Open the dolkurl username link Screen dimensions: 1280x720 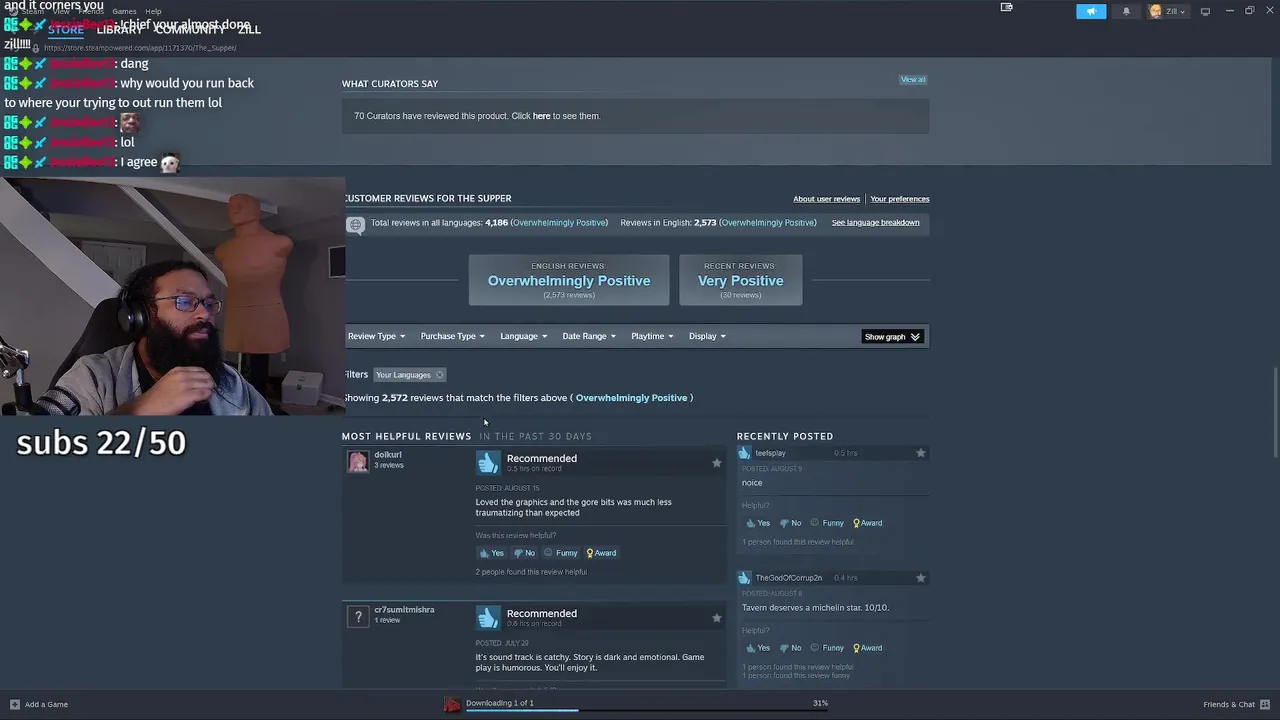point(387,455)
